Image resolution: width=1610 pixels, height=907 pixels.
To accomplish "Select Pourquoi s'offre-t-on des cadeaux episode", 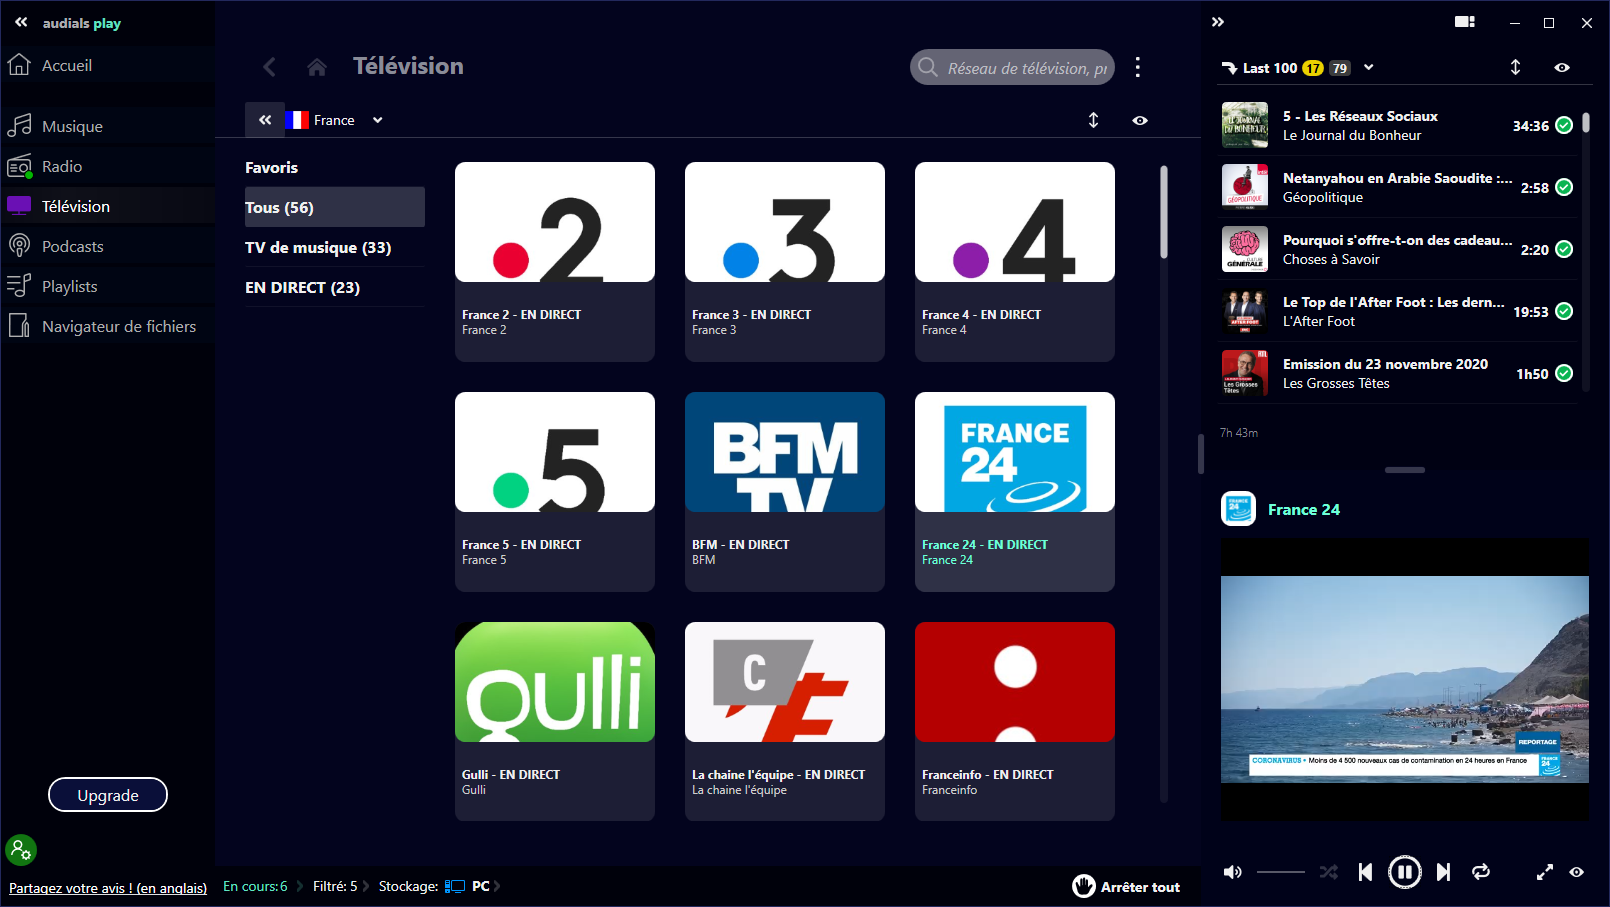I will [1398, 250].
